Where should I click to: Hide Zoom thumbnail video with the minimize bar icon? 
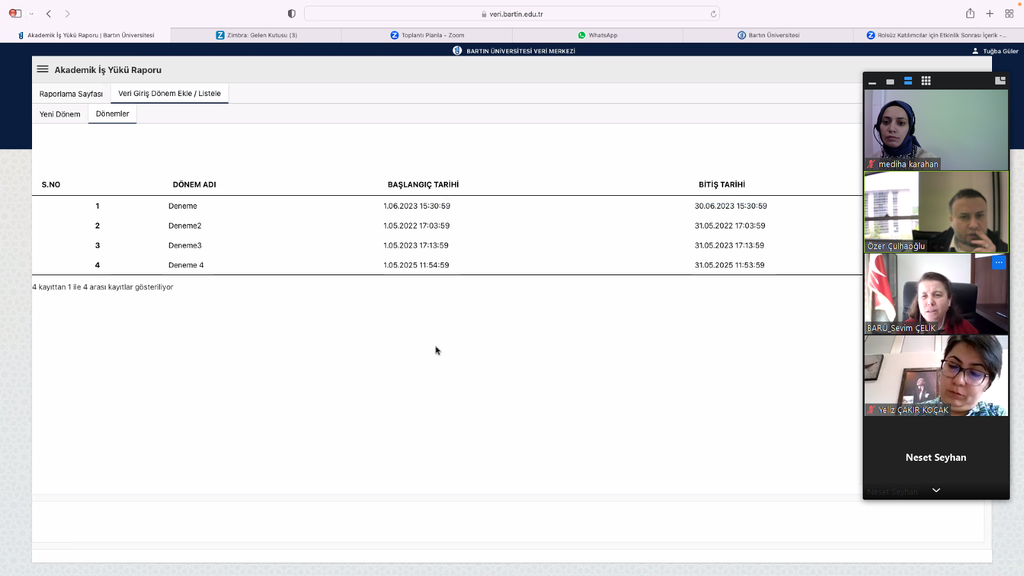click(872, 82)
